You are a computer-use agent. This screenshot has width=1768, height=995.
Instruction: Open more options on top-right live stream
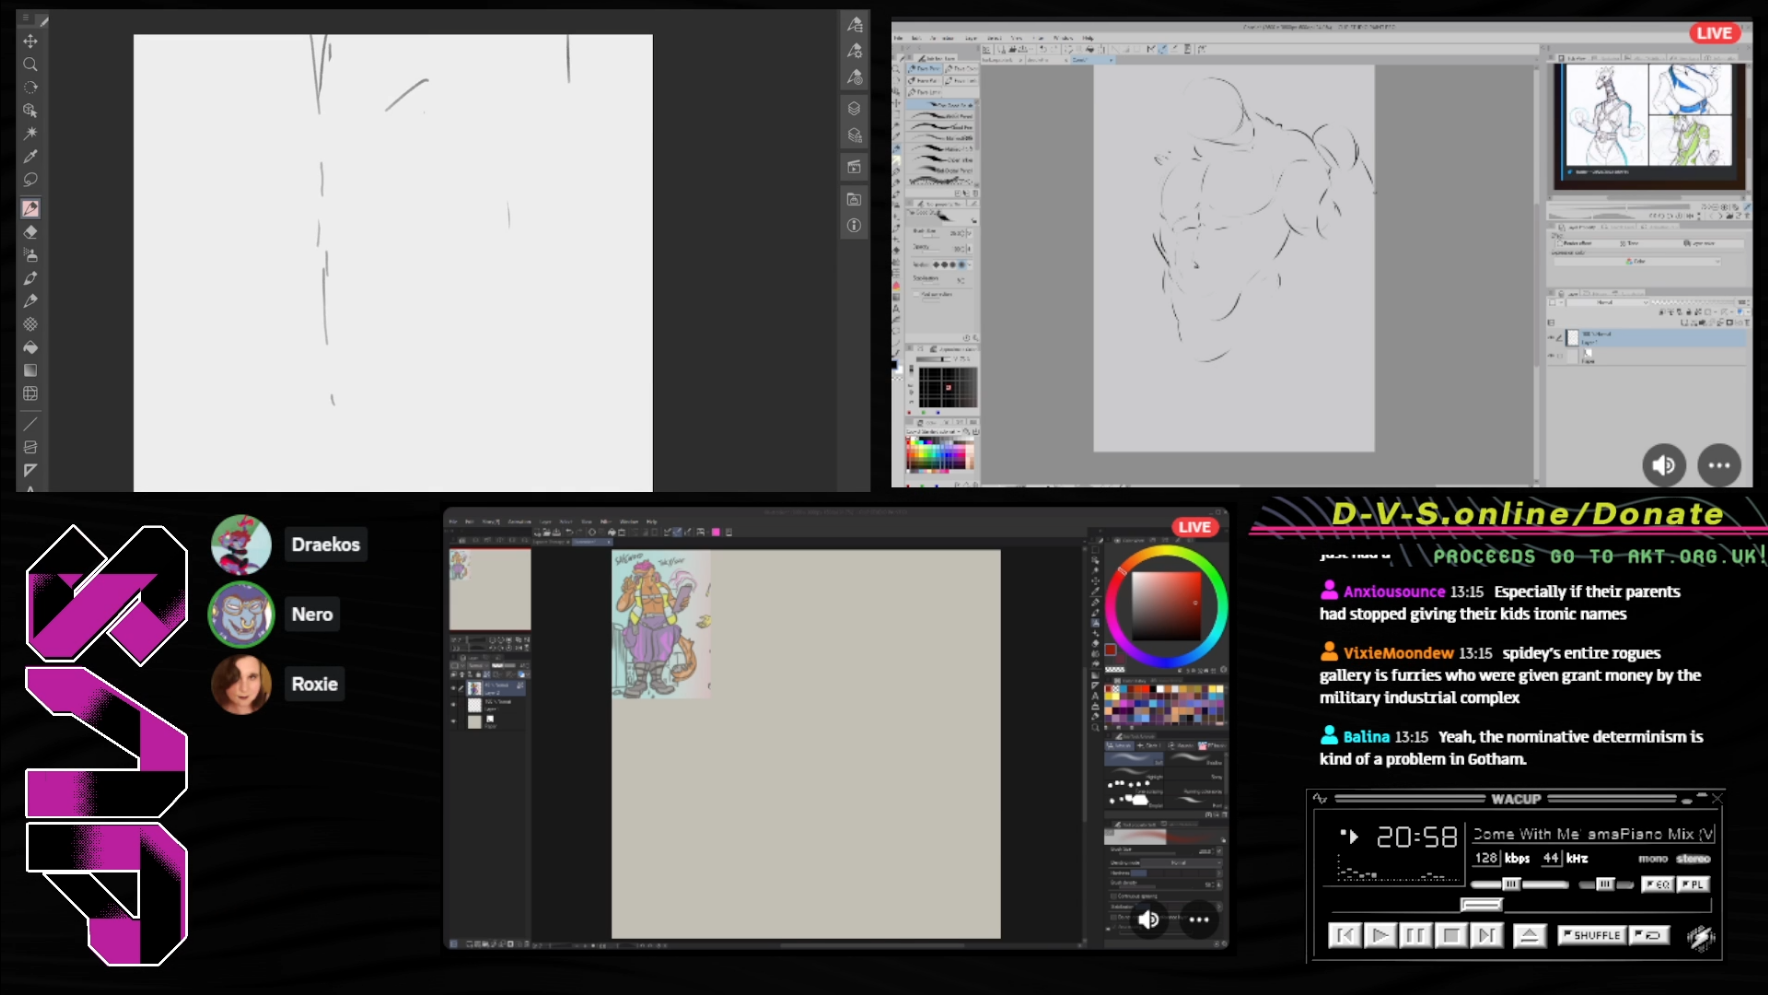pos(1719,465)
